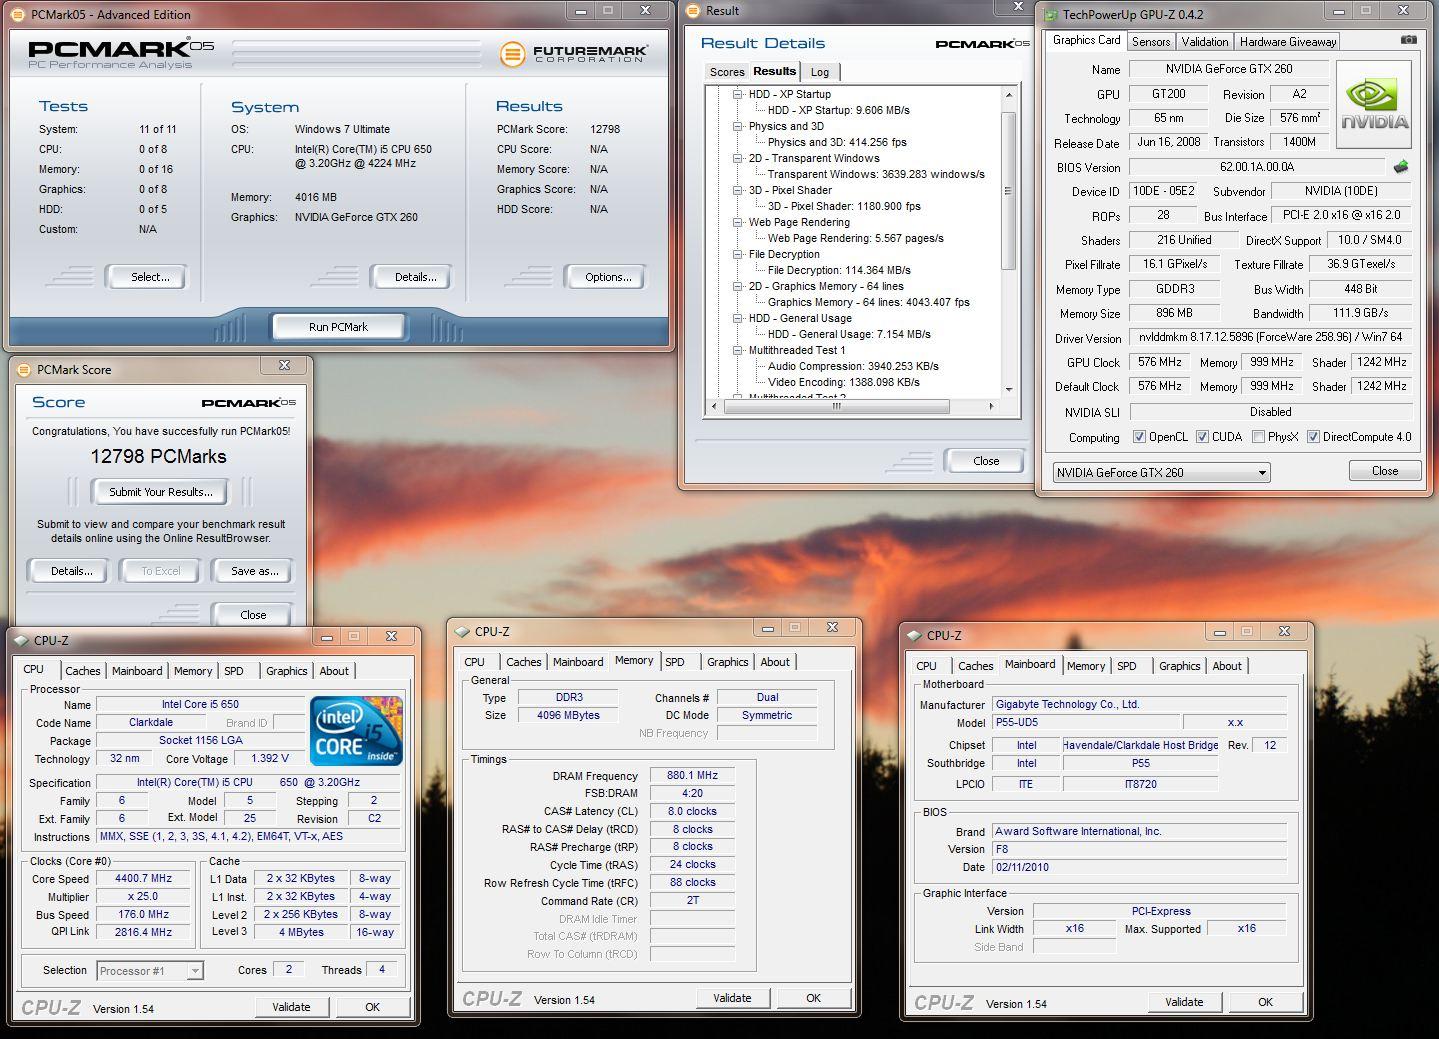Switch to Scores tab in Result window
Image resolution: width=1439 pixels, height=1039 pixels.
pos(727,72)
